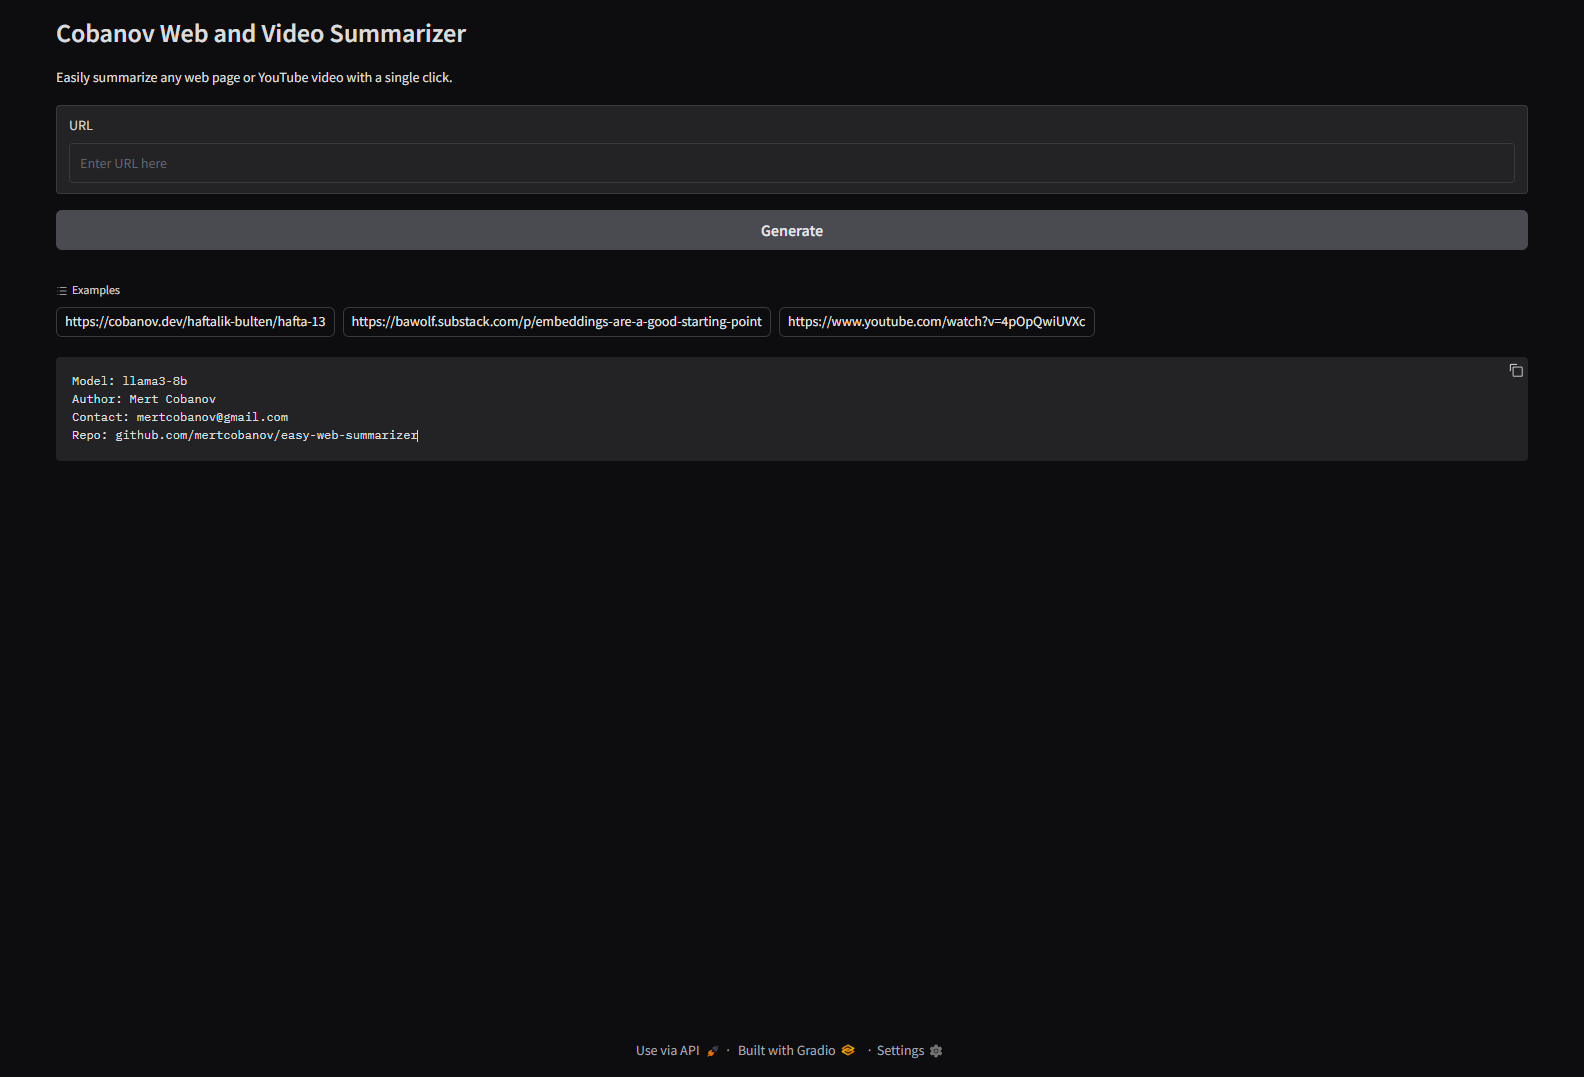Viewport: 1584px width, 1077px height.
Task: Select the YouTube watch example URL
Action: pos(936,322)
